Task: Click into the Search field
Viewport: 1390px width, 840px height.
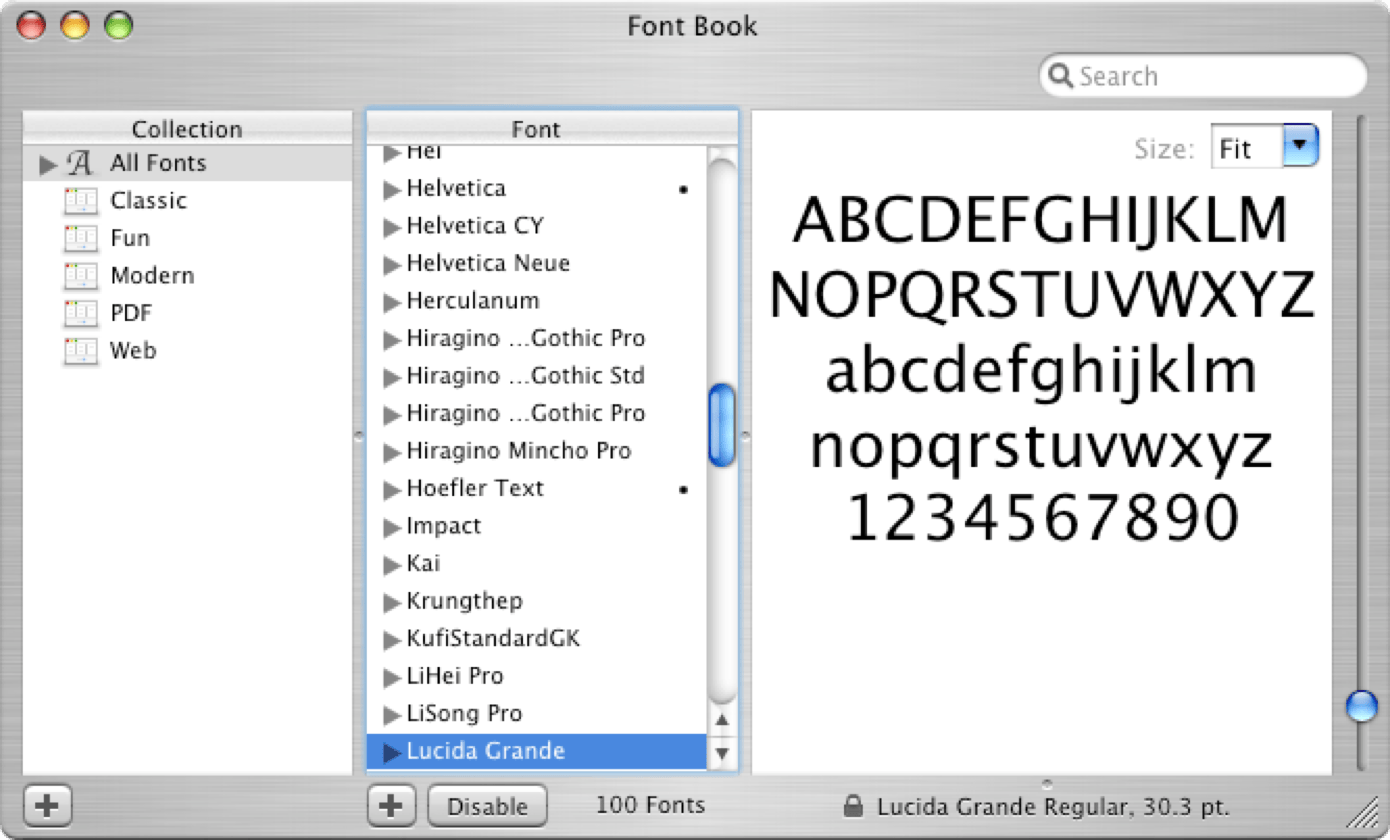Action: point(1203,76)
